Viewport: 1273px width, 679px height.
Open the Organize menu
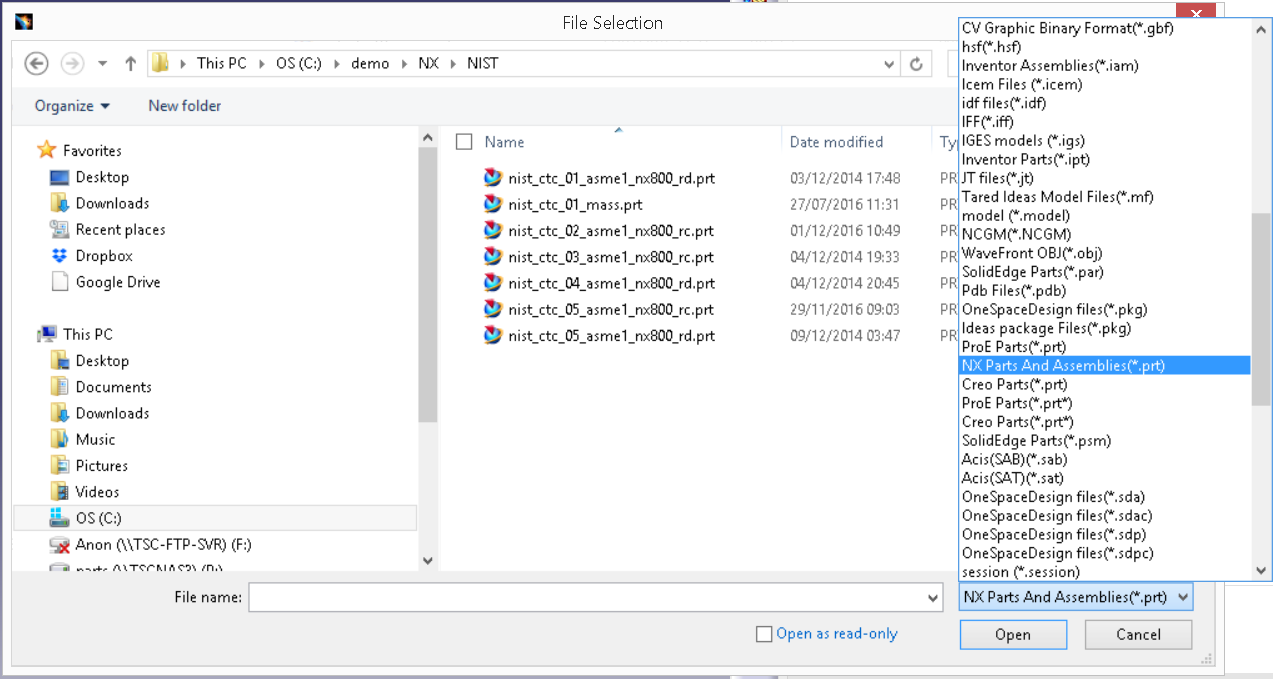coord(72,106)
